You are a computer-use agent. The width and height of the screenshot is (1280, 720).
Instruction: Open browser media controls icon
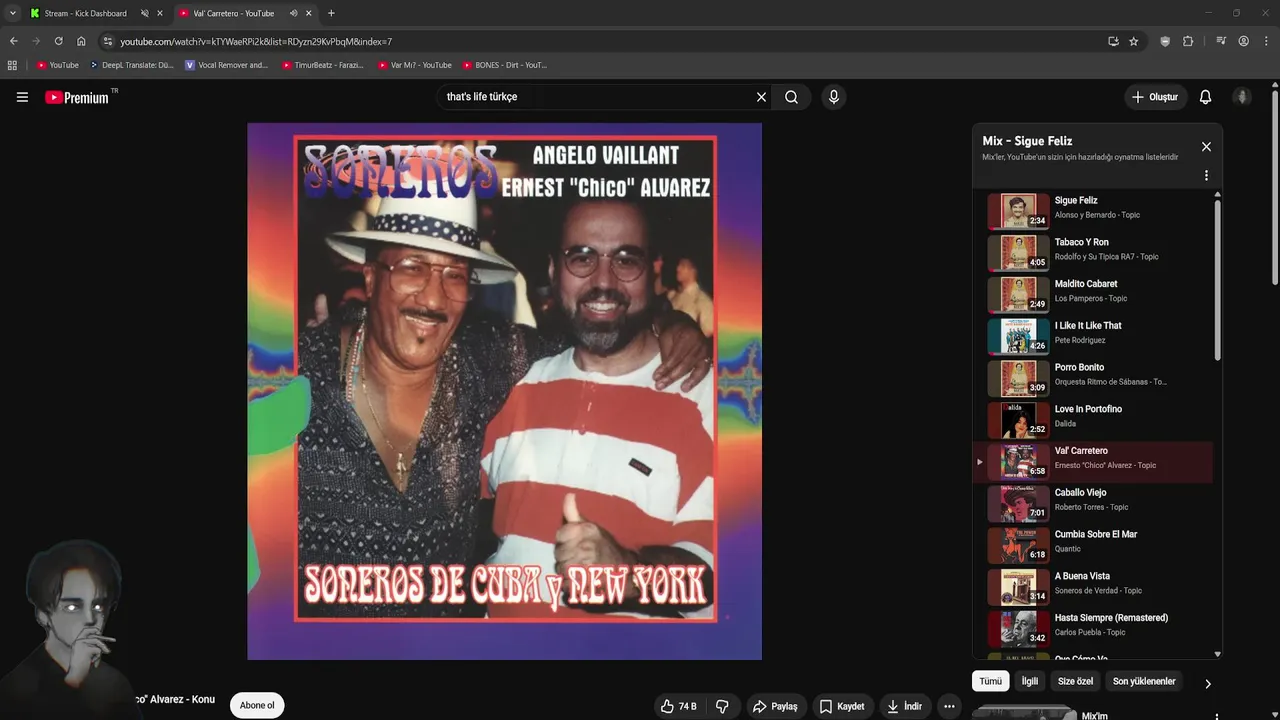coord(1221,41)
